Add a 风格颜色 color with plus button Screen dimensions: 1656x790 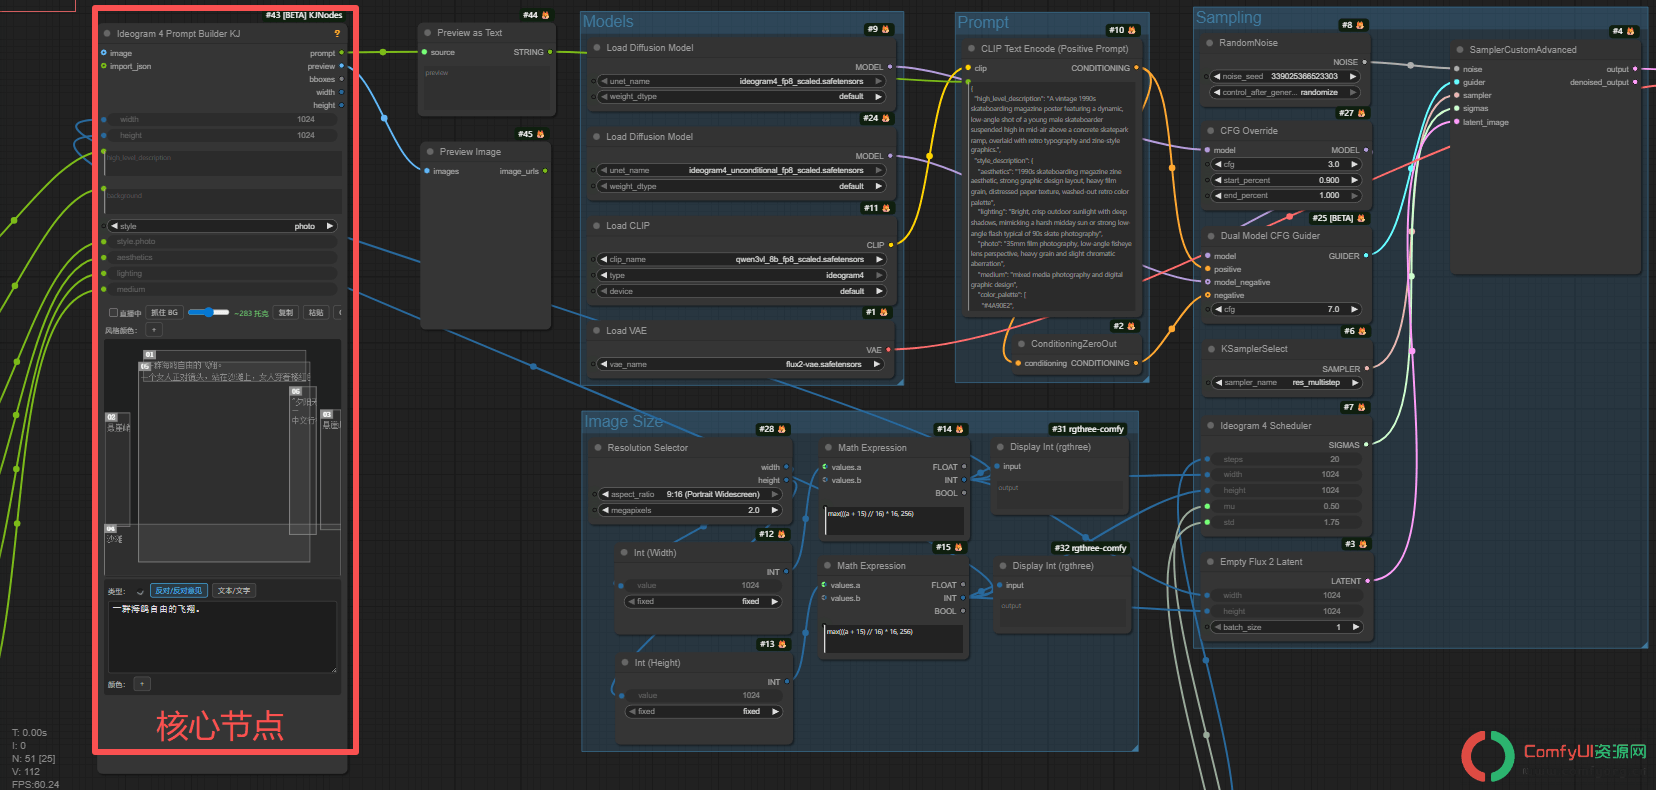(154, 330)
